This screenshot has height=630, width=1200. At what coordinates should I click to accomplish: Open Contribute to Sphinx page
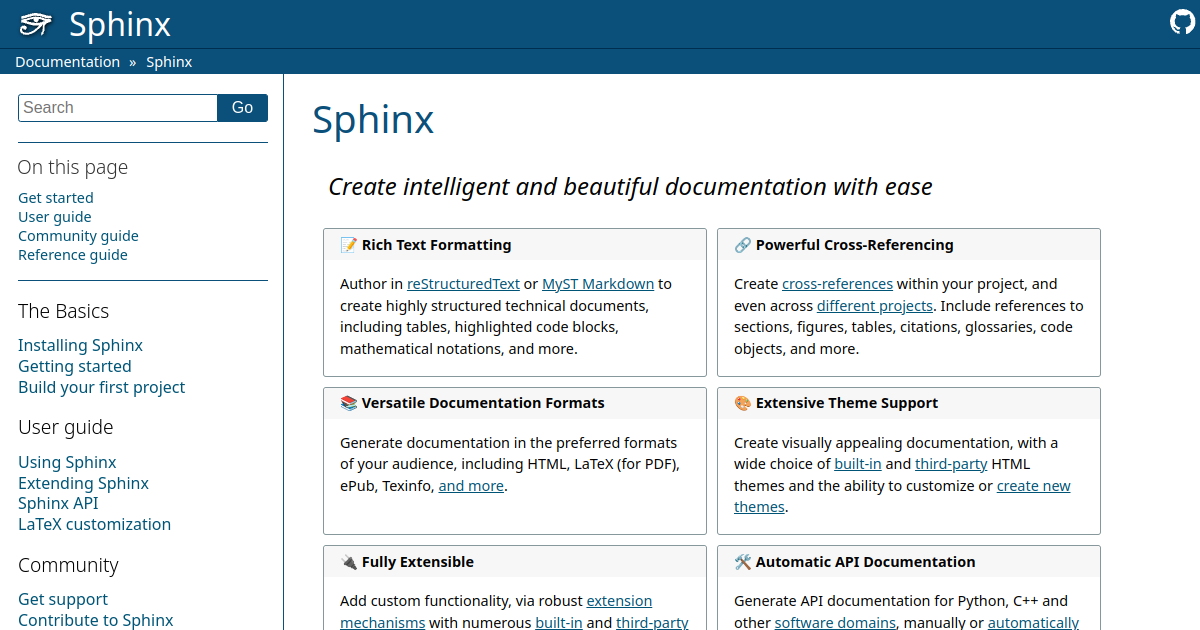(96, 620)
